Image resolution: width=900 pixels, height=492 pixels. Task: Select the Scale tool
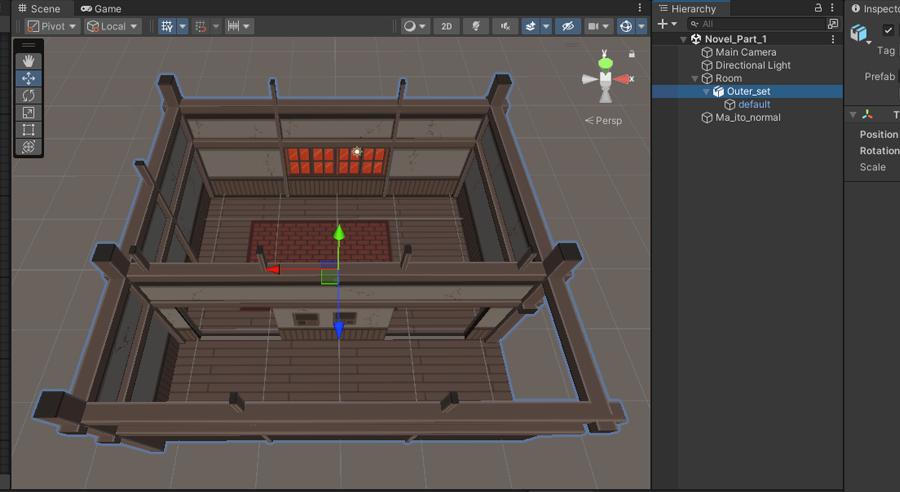pos(28,113)
